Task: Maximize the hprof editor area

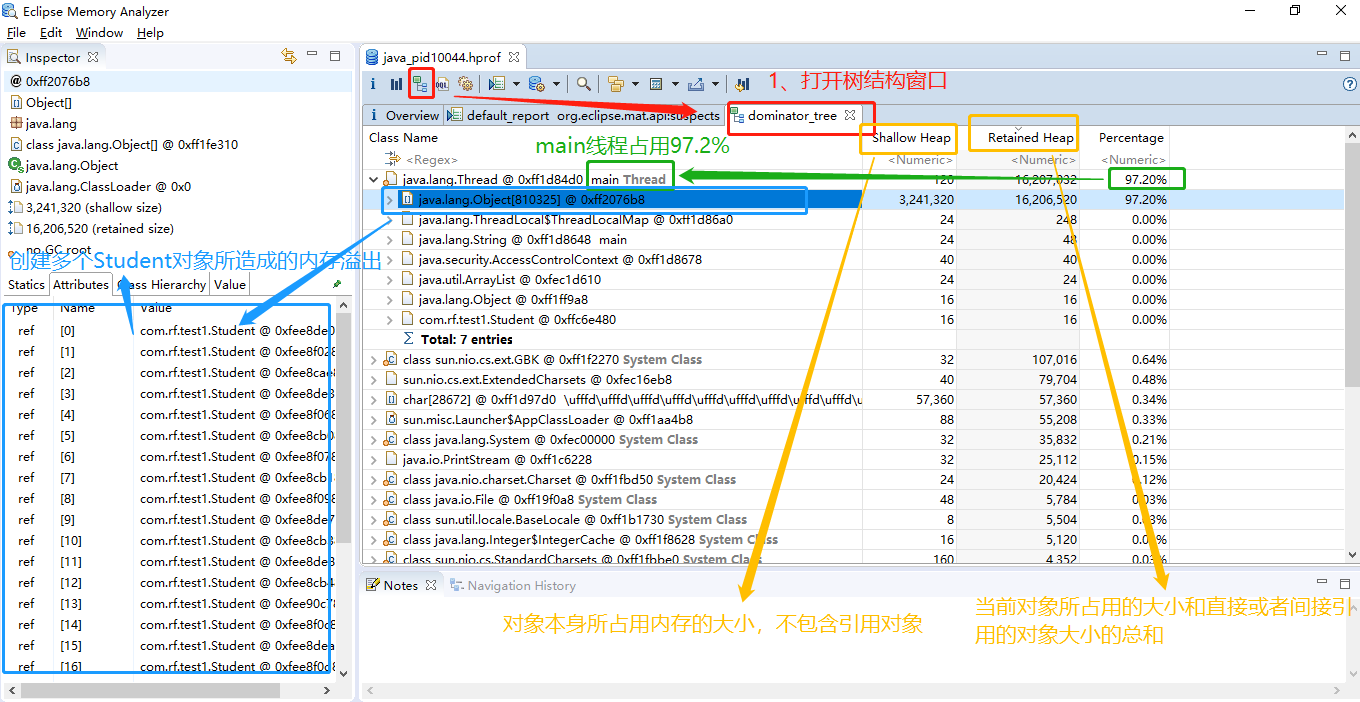Action: pos(1343,56)
